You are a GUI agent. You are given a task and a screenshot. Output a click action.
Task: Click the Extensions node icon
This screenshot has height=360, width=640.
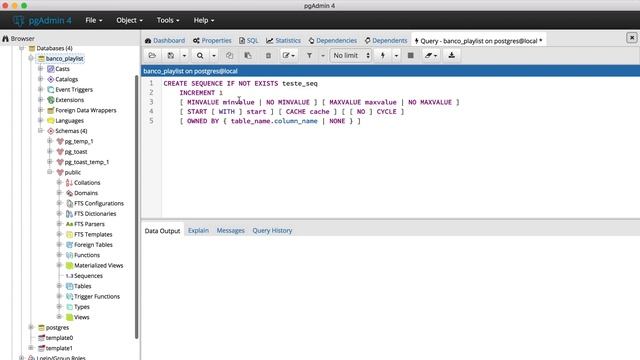51,100
